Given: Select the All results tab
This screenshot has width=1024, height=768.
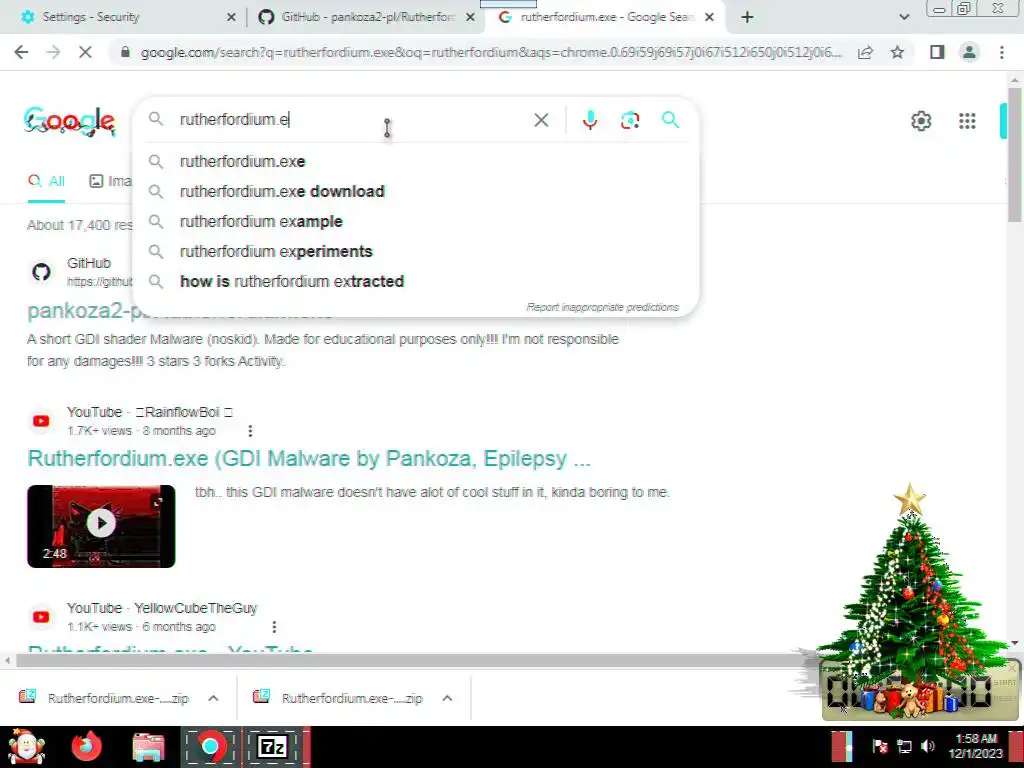Looking at the screenshot, I should [x=46, y=182].
